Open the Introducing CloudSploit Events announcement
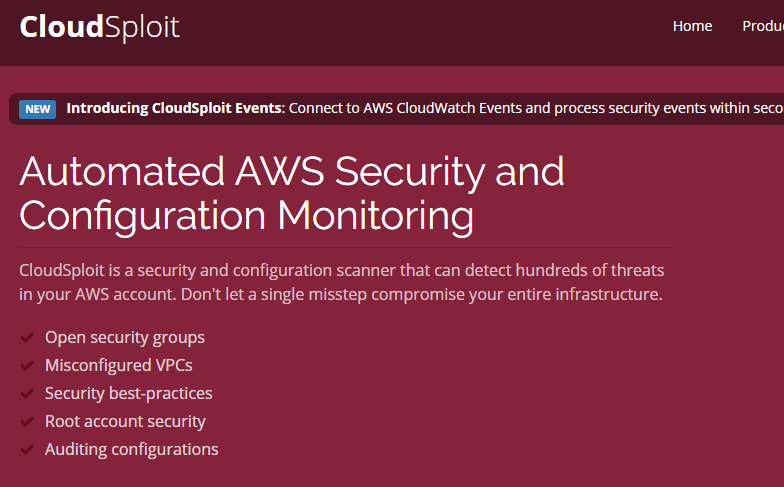The width and height of the screenshot is (784, 487). [x=174, y=108]
